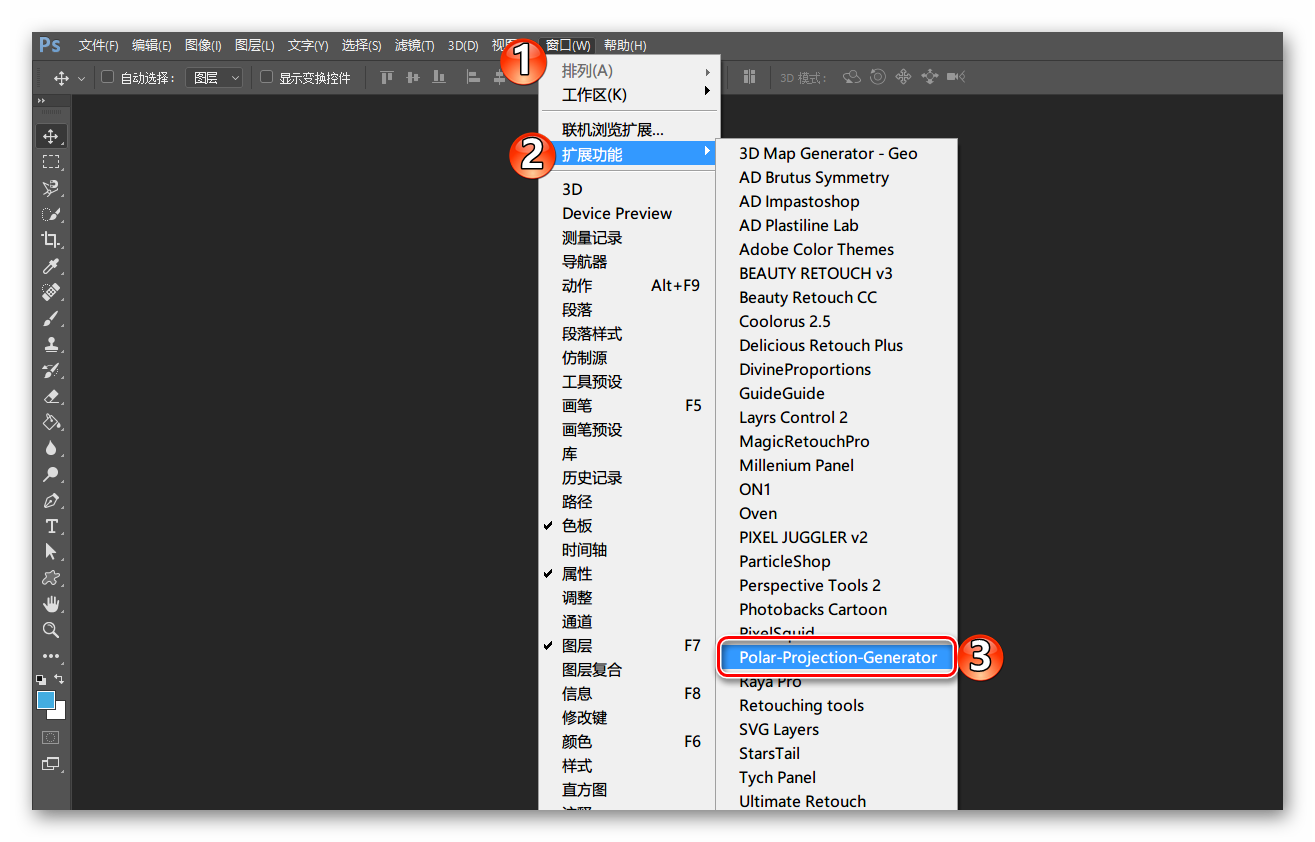This screenshot has width=1315, height=842.
Task: Select the Quick Selection tool
Action: point(51,214)
